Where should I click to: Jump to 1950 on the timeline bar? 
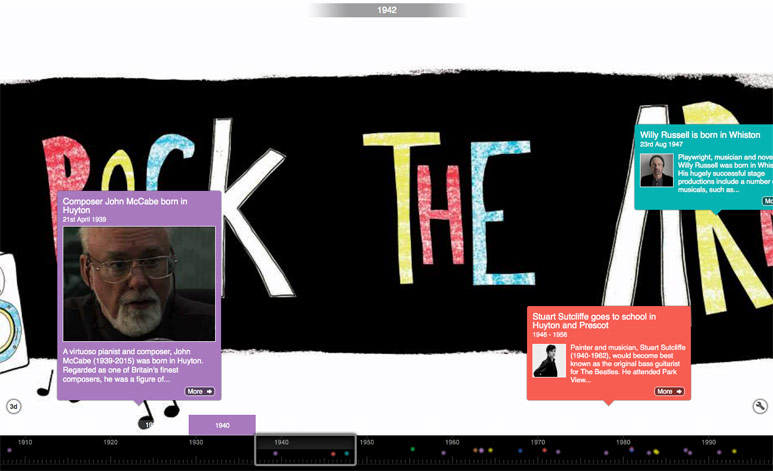point(366,442)
